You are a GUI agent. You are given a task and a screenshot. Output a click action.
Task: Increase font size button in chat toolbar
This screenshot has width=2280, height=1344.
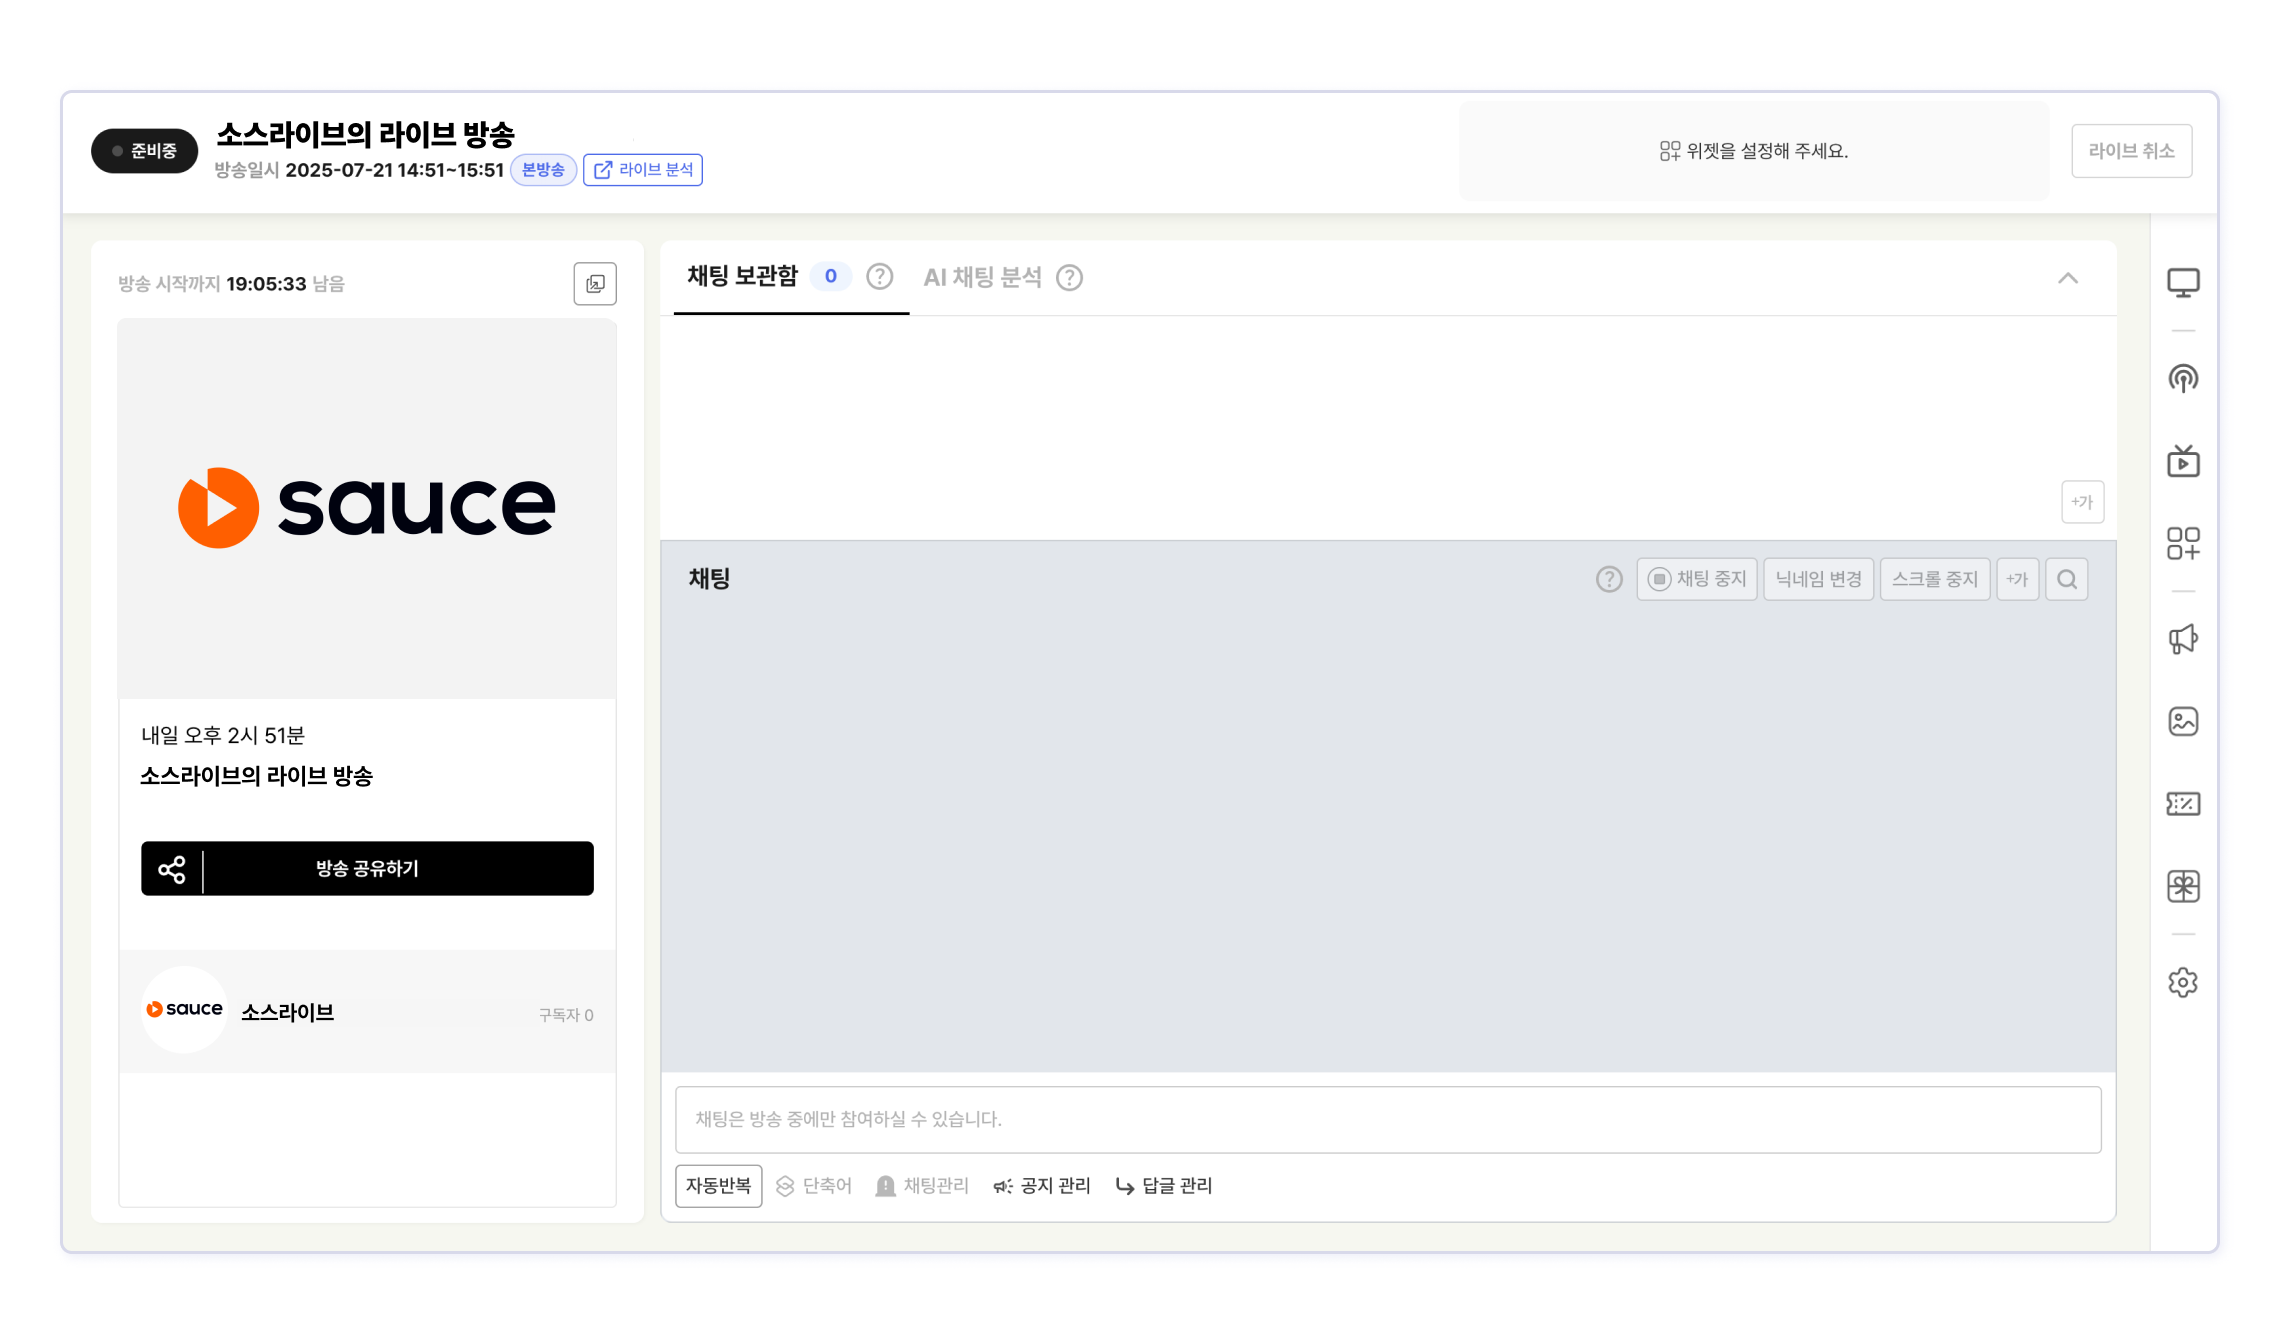point(2018,579)
